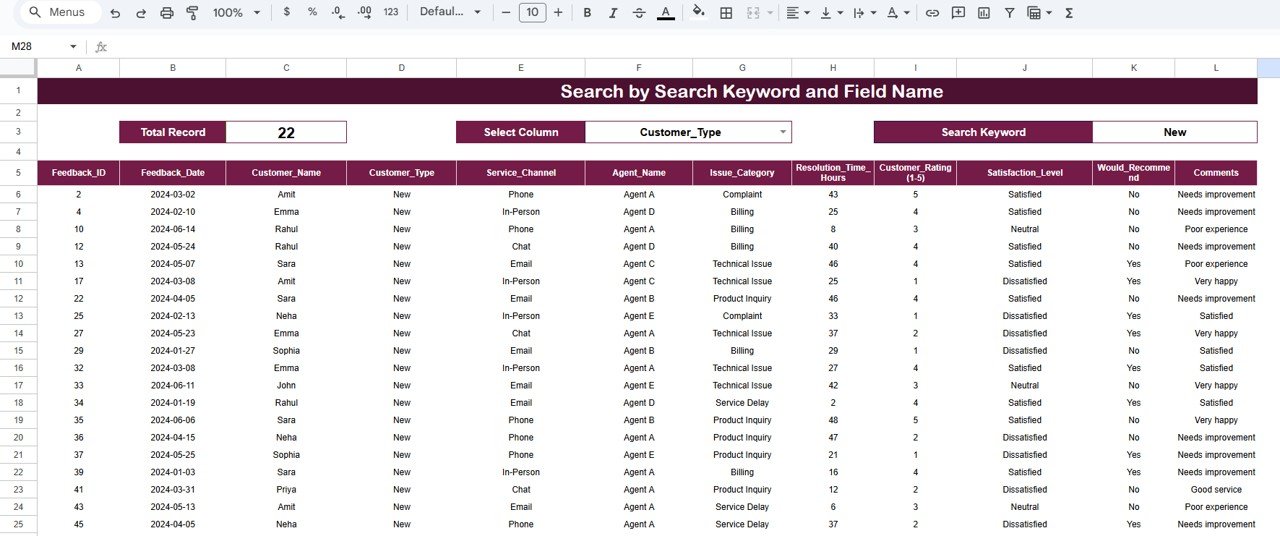This screenshot has height=536, width=1280.
Task: Format as currency with dollar button
Action: [x=288, y=13]
